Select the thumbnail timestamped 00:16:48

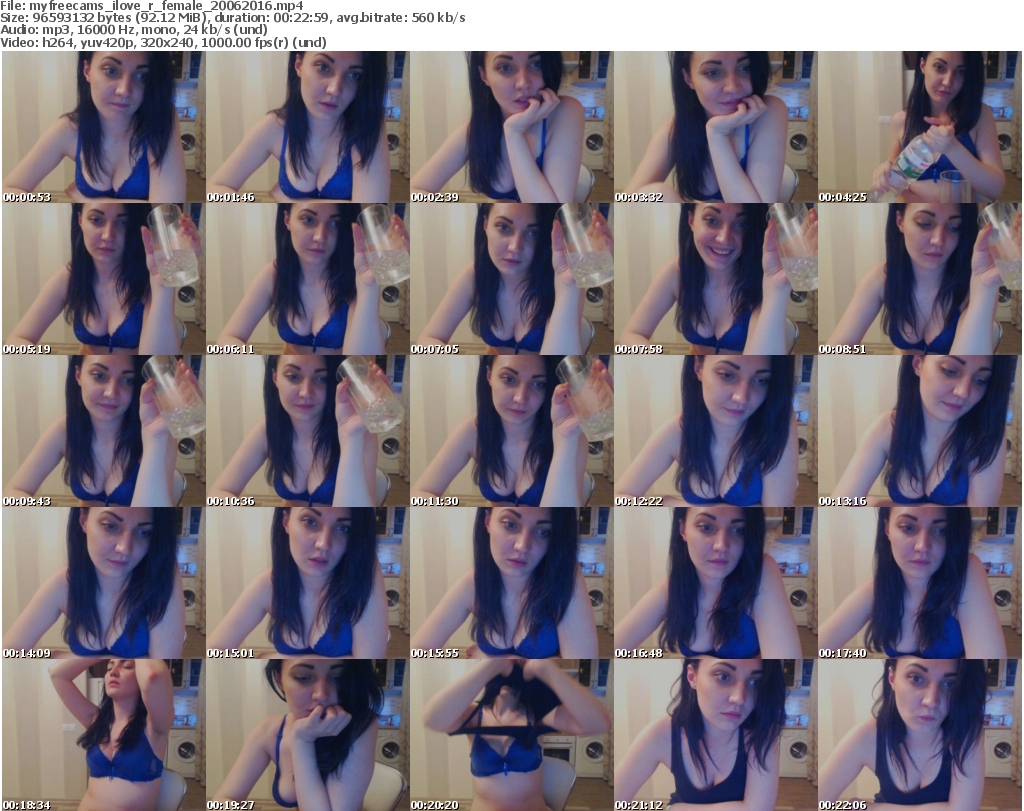[715, 583]
